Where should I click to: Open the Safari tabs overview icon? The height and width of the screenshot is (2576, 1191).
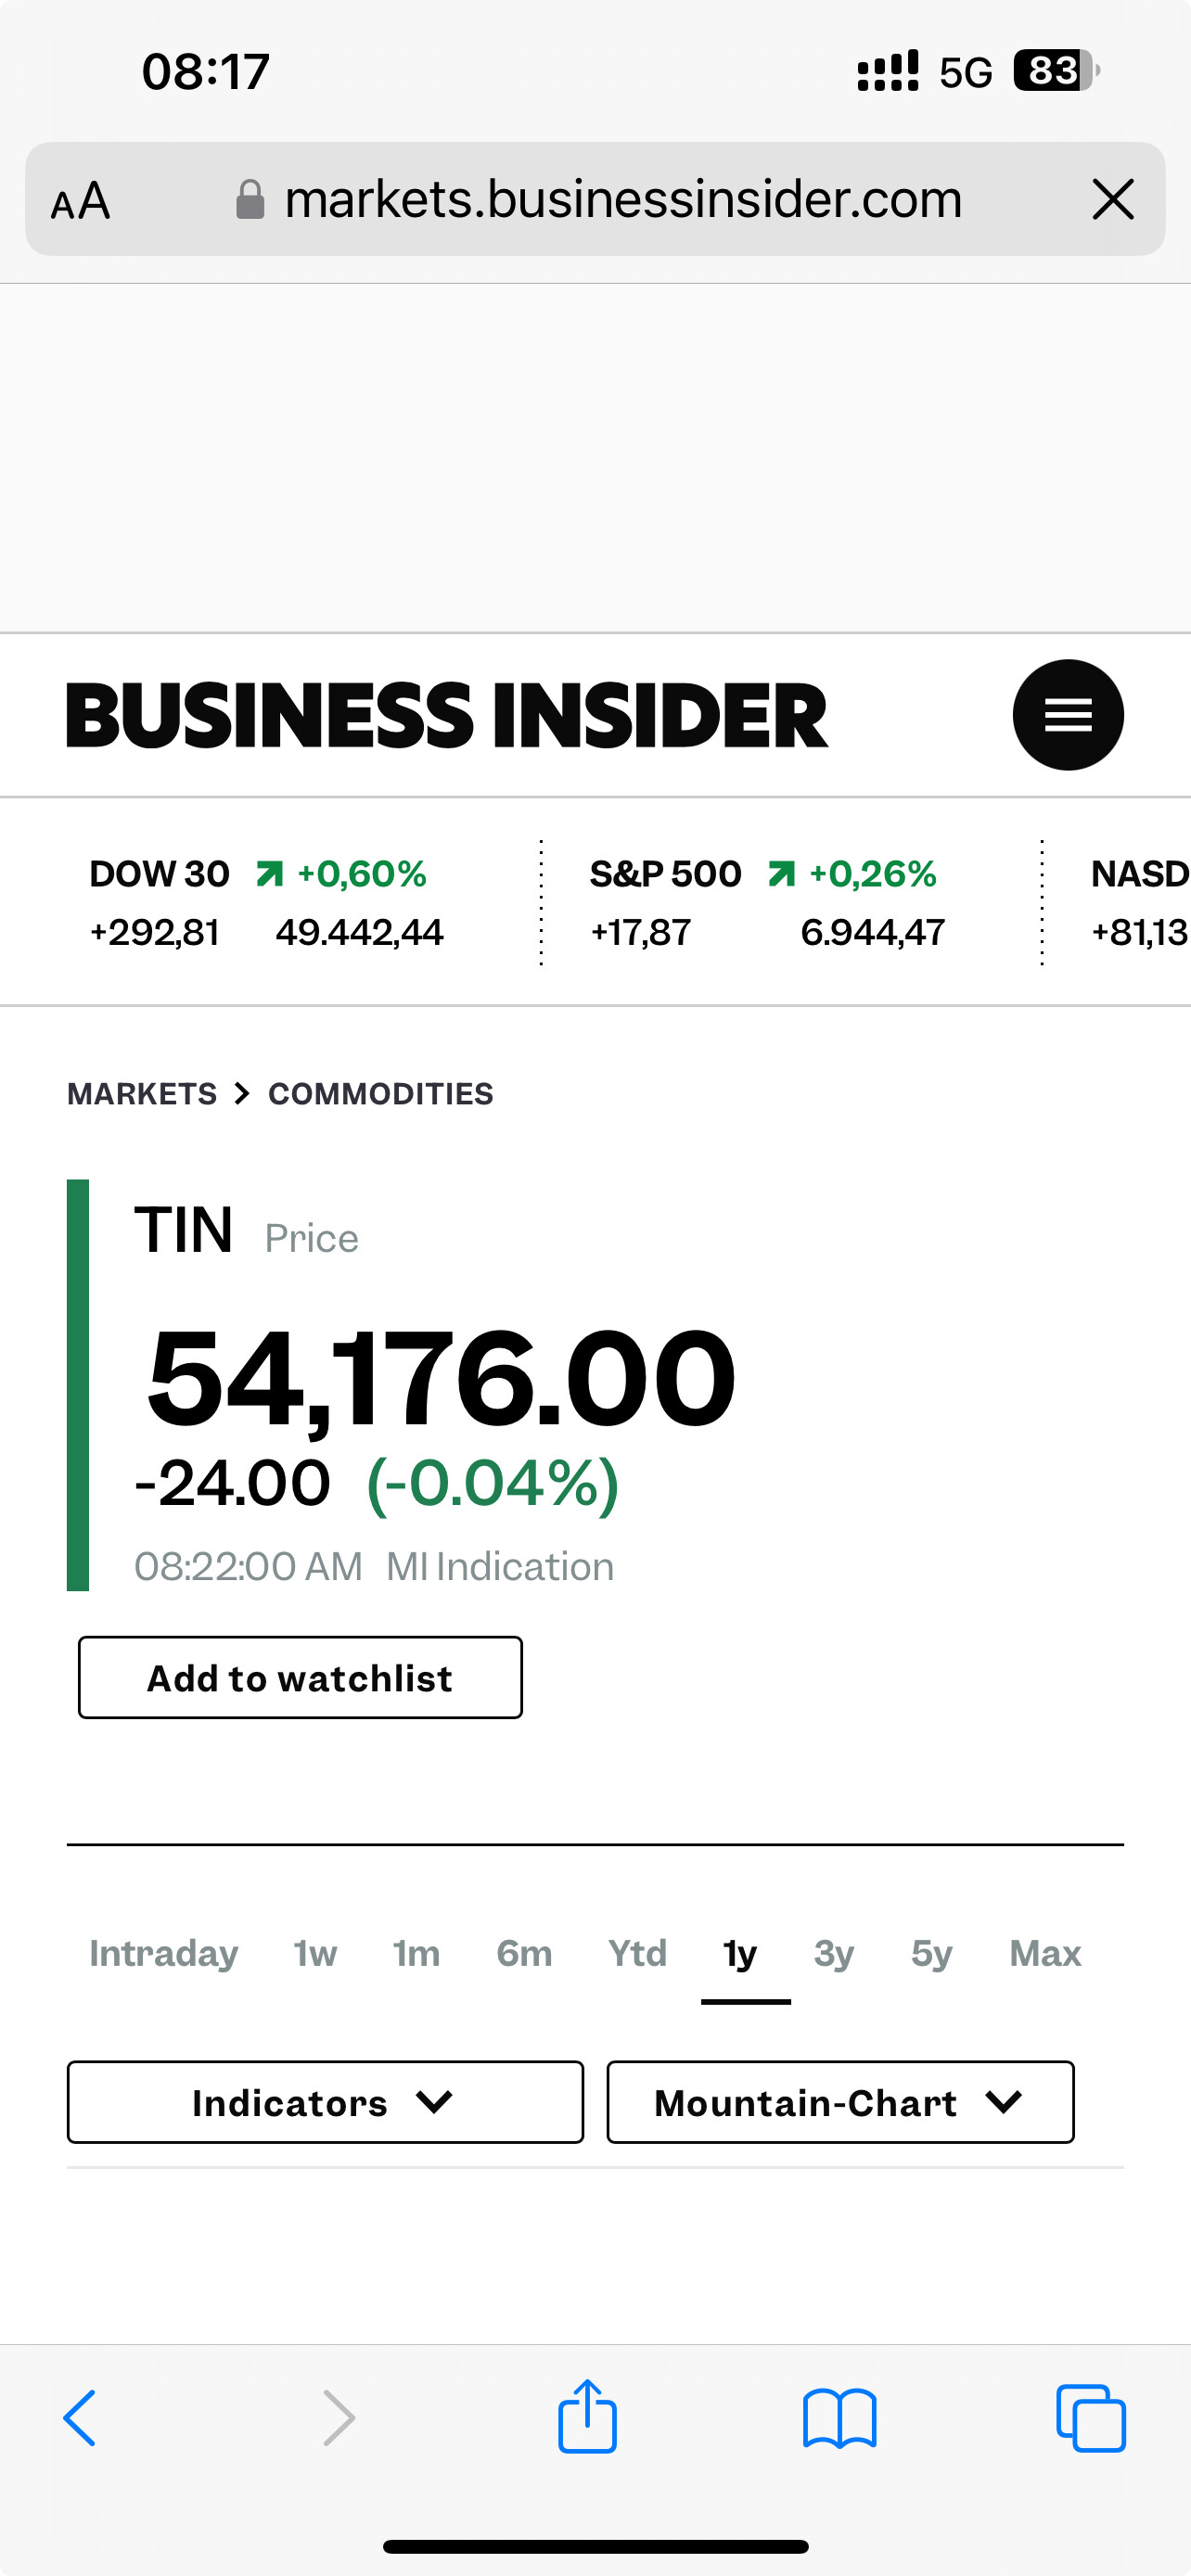[x=1090, y=2418]
